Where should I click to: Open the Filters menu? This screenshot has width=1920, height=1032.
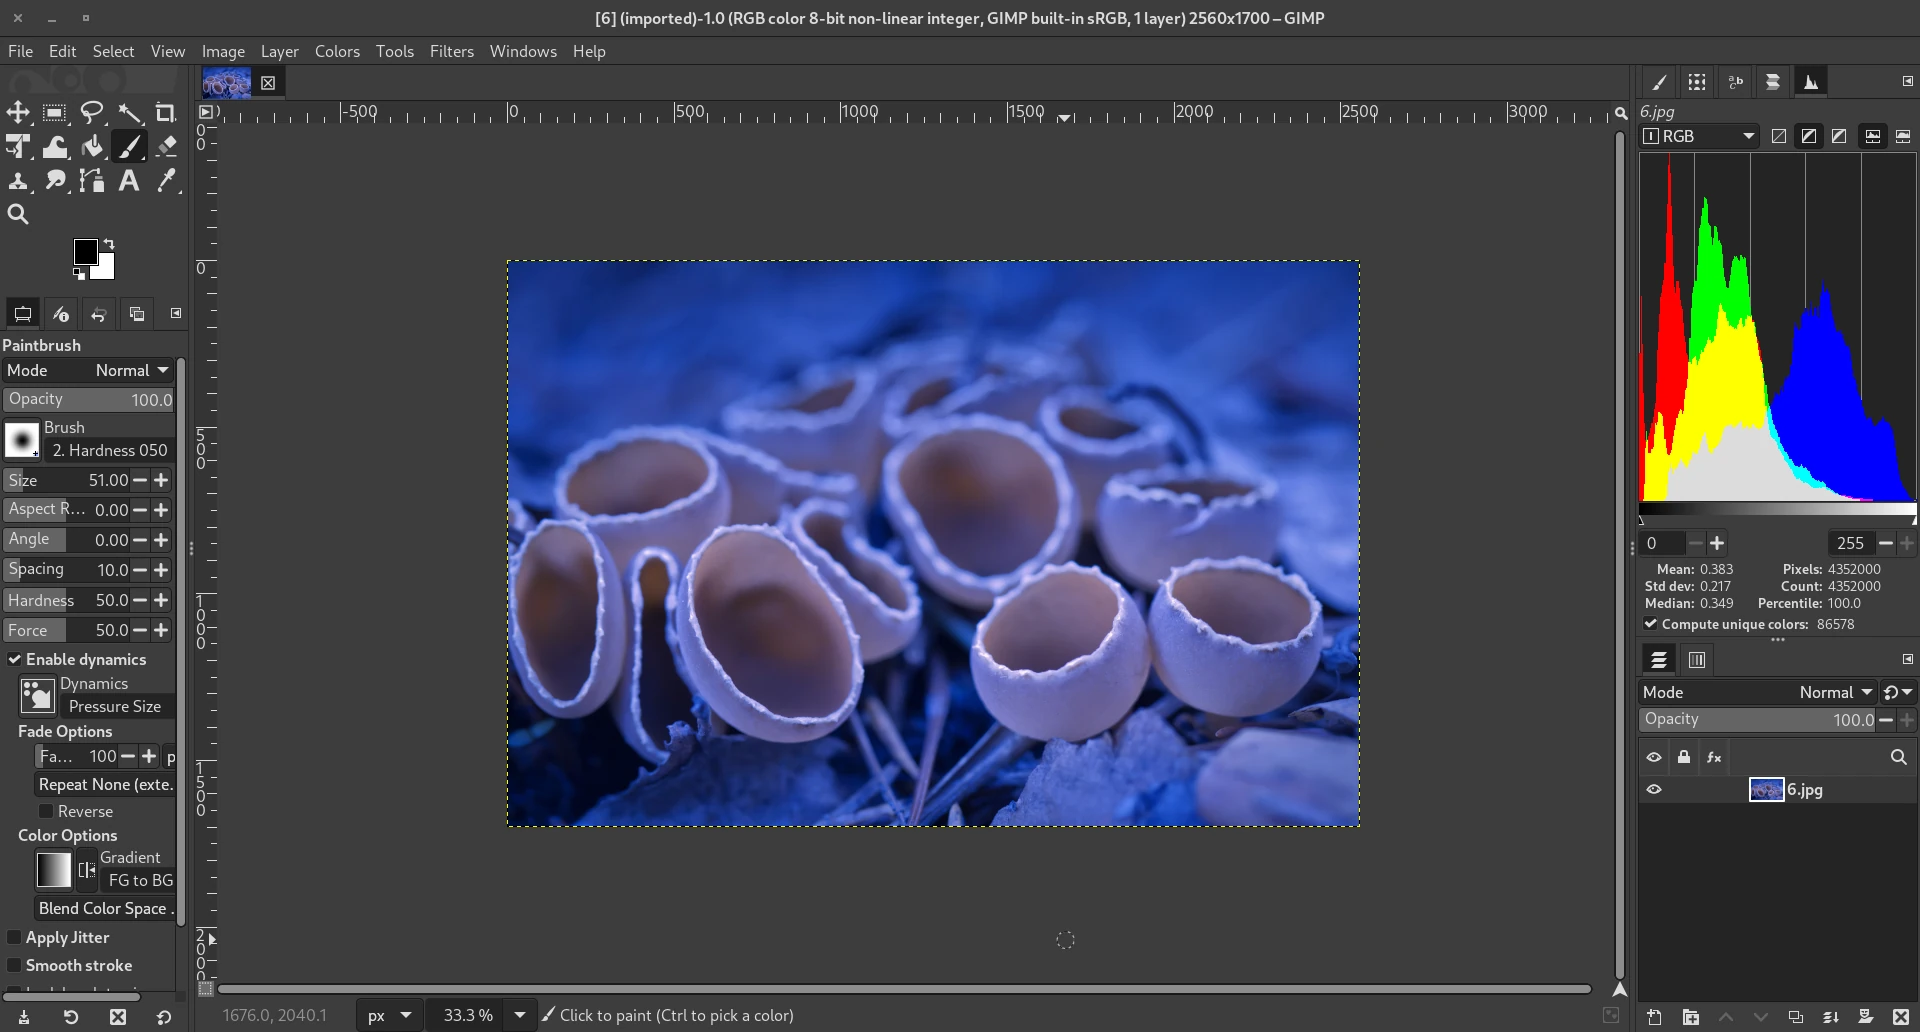(451, 51)
